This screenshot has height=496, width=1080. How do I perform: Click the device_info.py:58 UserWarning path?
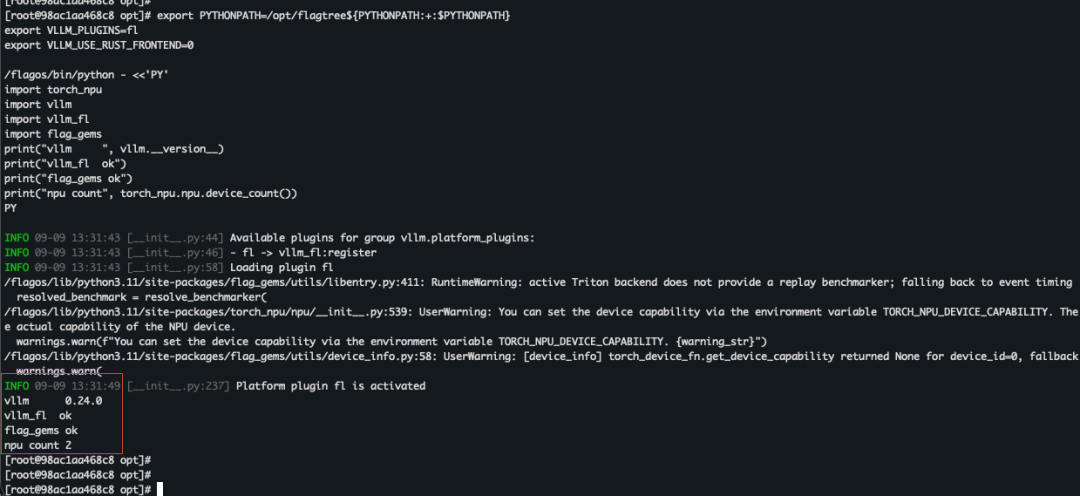pos(221,356)
